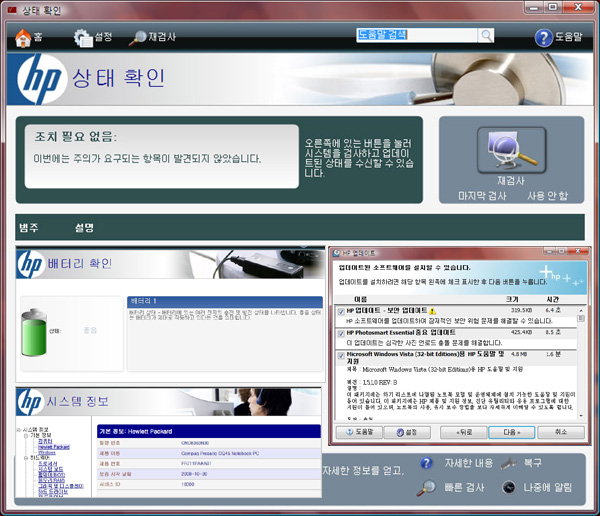Click 취소 in the HP 업데이트 window
Screen dimensions: 600x516
pyautogui.click(x=561, y=432)
